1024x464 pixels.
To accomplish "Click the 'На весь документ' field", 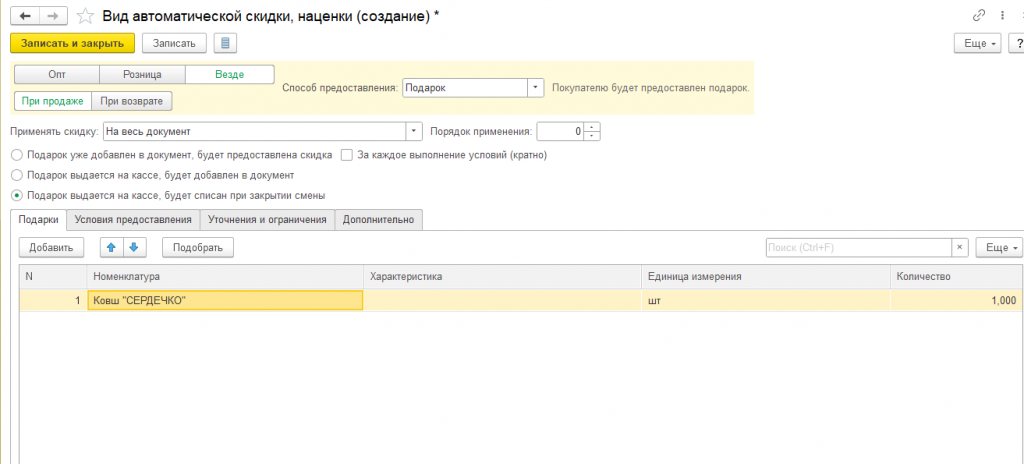I will pyautogui.click(x=255, y=131).
